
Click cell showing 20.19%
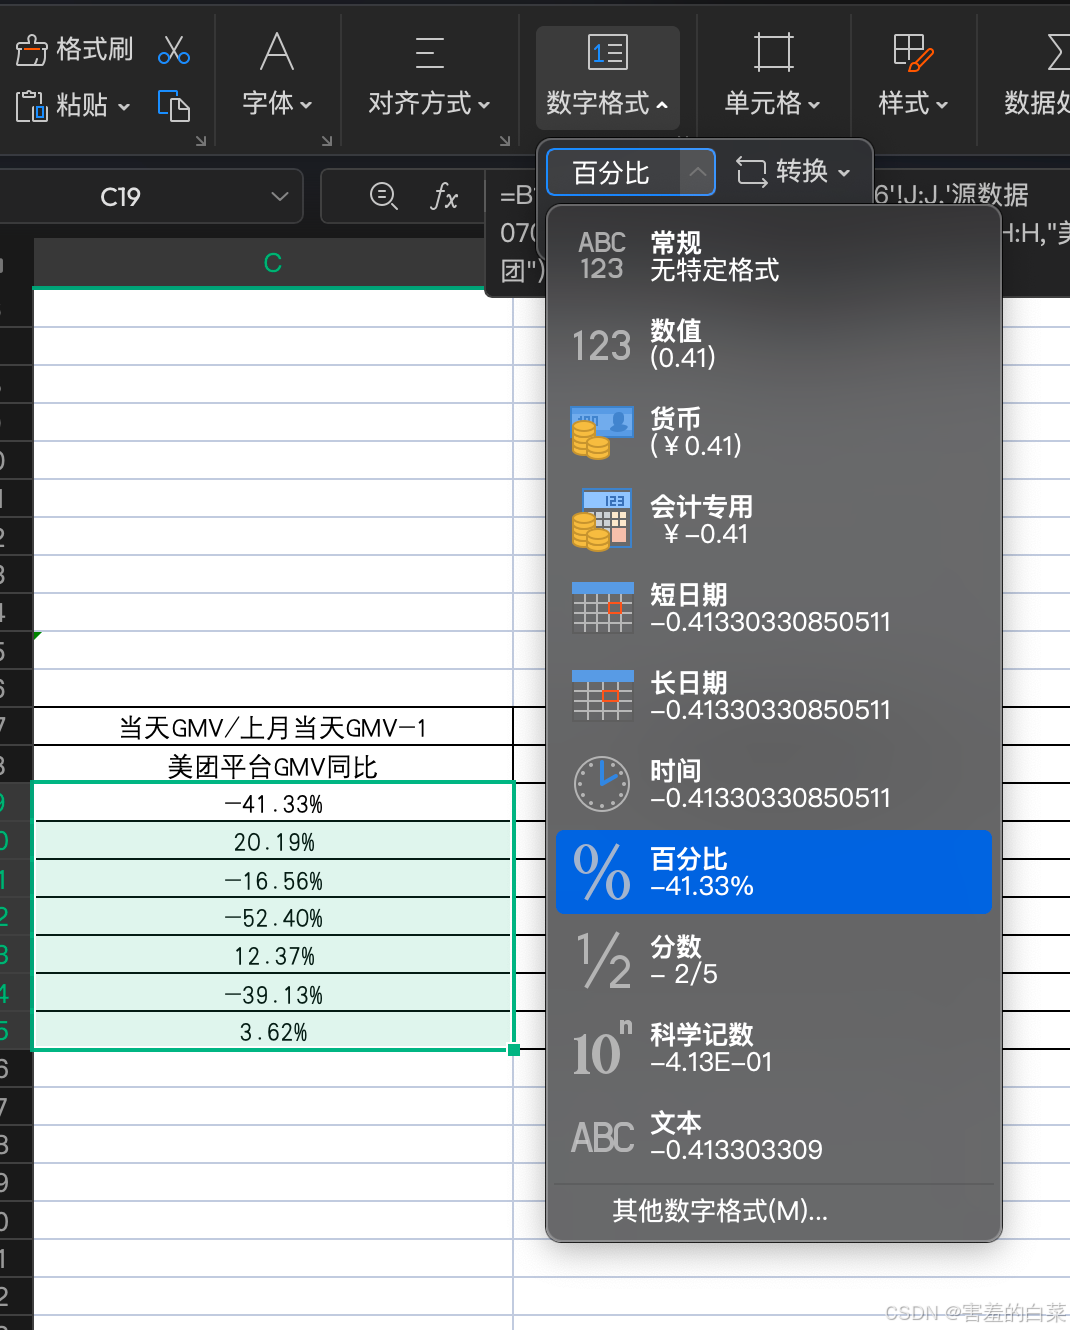pyautogui.click(x=273, y=841)
